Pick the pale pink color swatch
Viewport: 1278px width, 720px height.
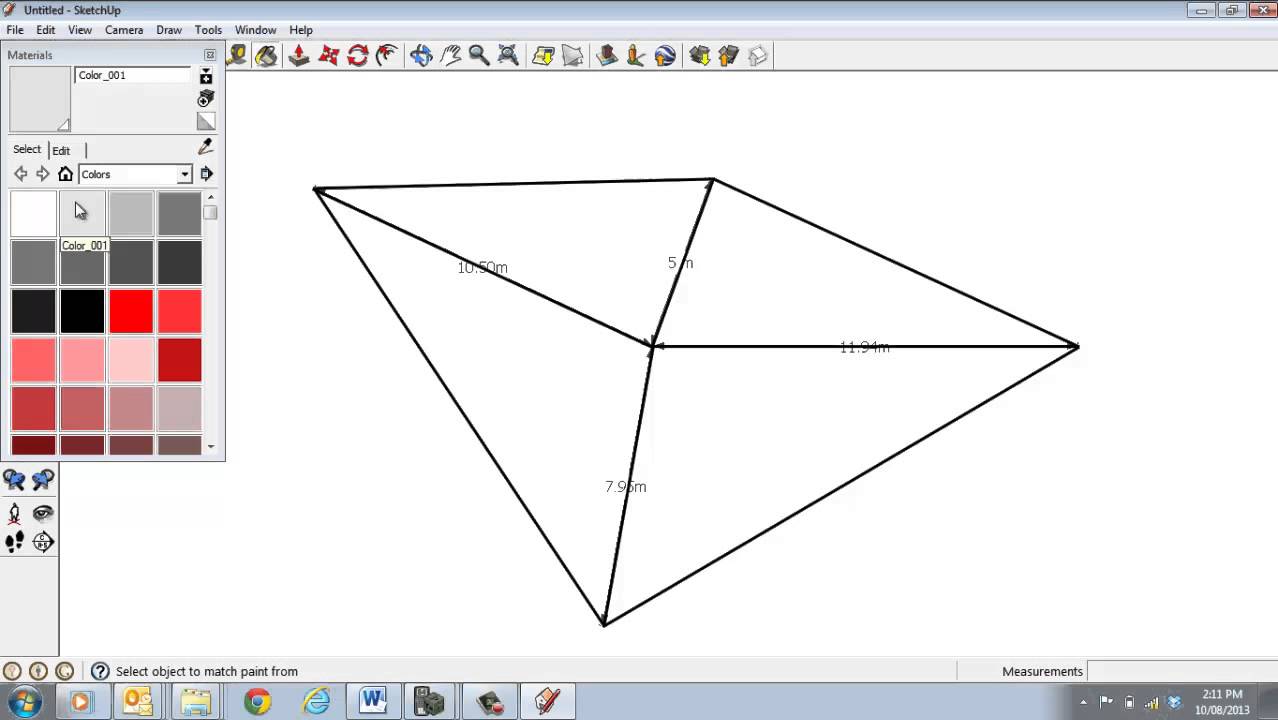pos(131,360)
